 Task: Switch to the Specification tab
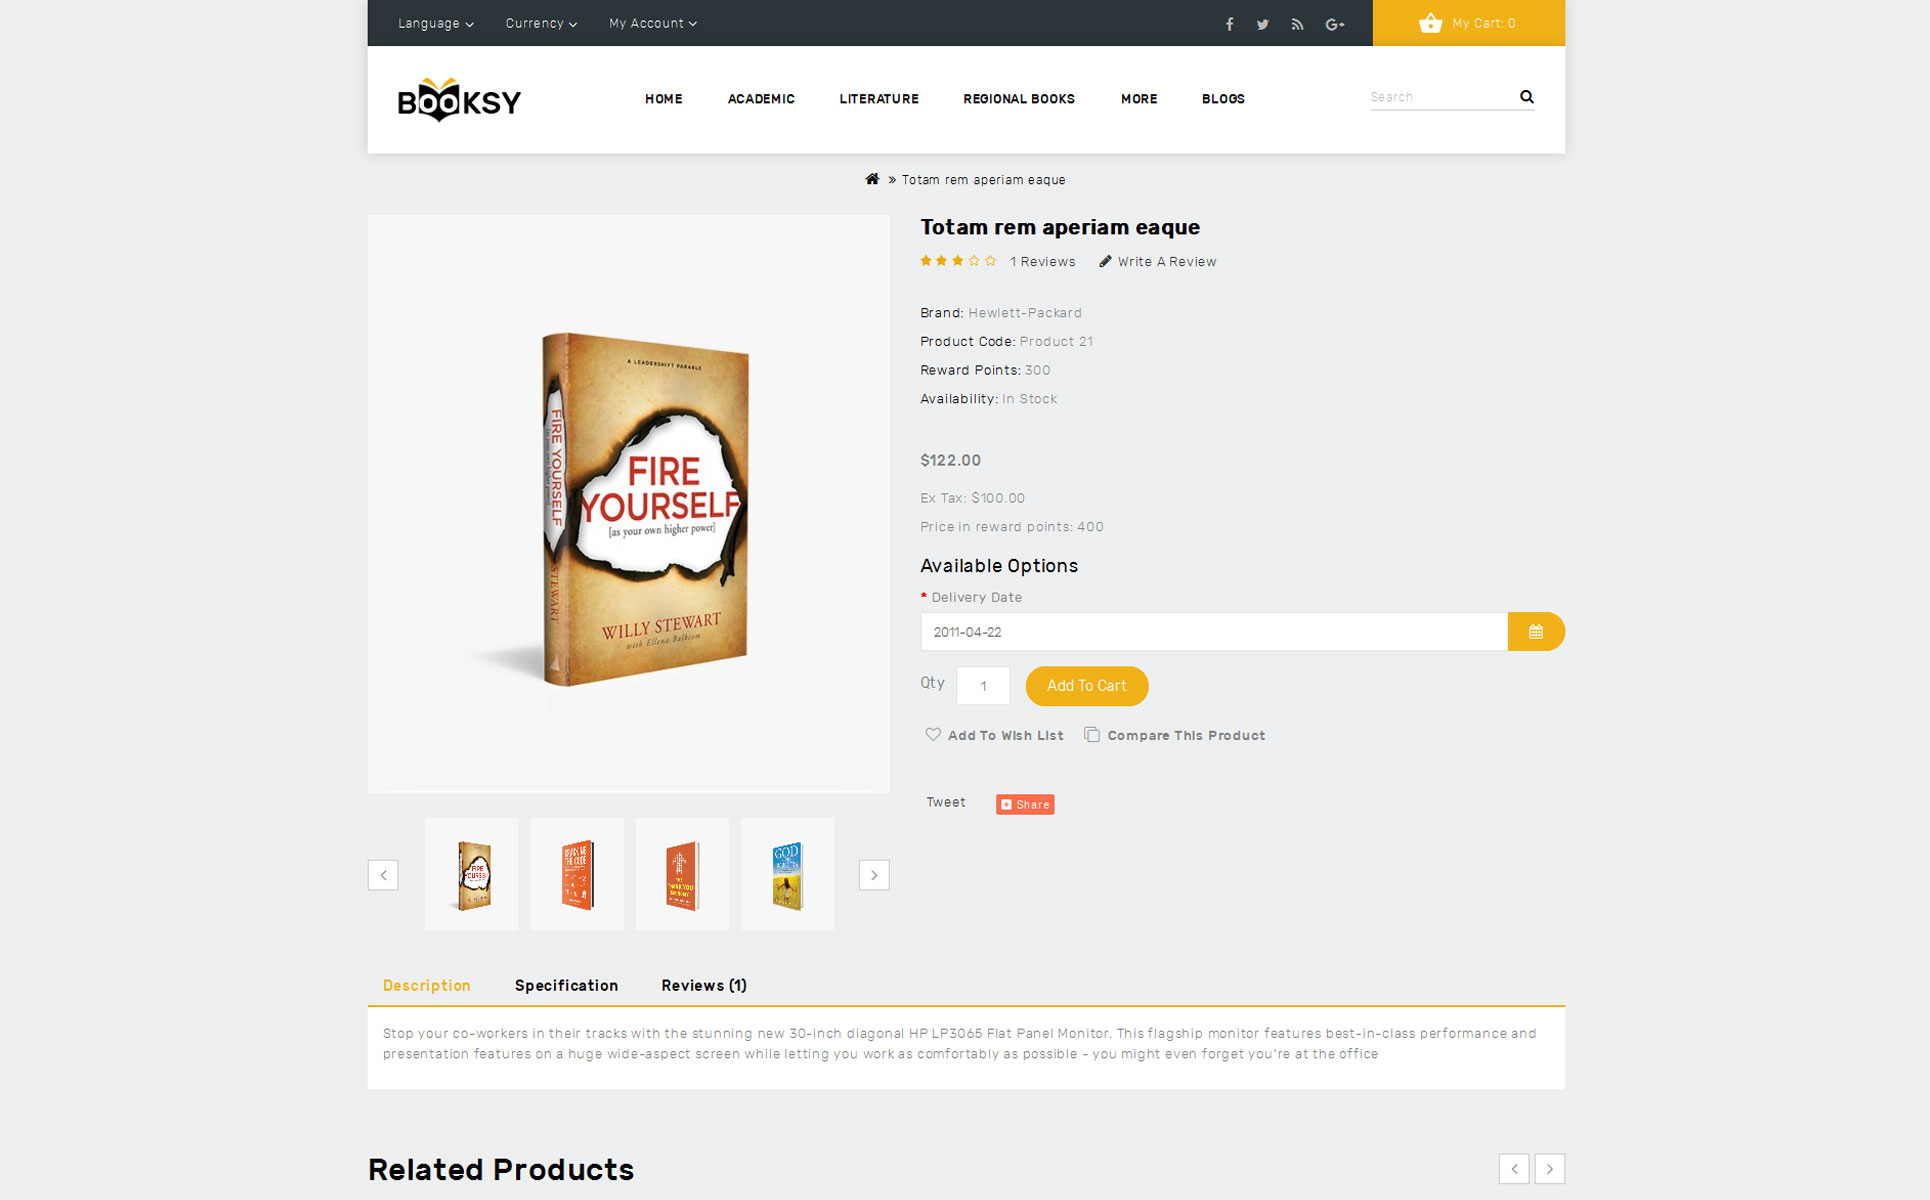(566, 985)
